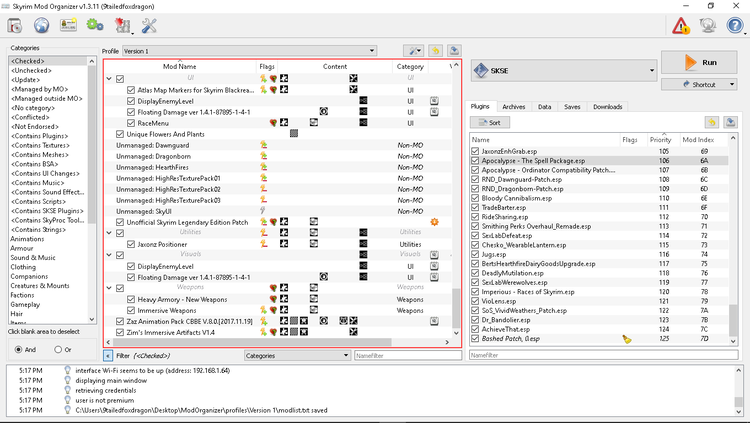The image size is (750, 423).
Task: Click grey content icon on Unique Flowers row
Action: click(294, 134)
